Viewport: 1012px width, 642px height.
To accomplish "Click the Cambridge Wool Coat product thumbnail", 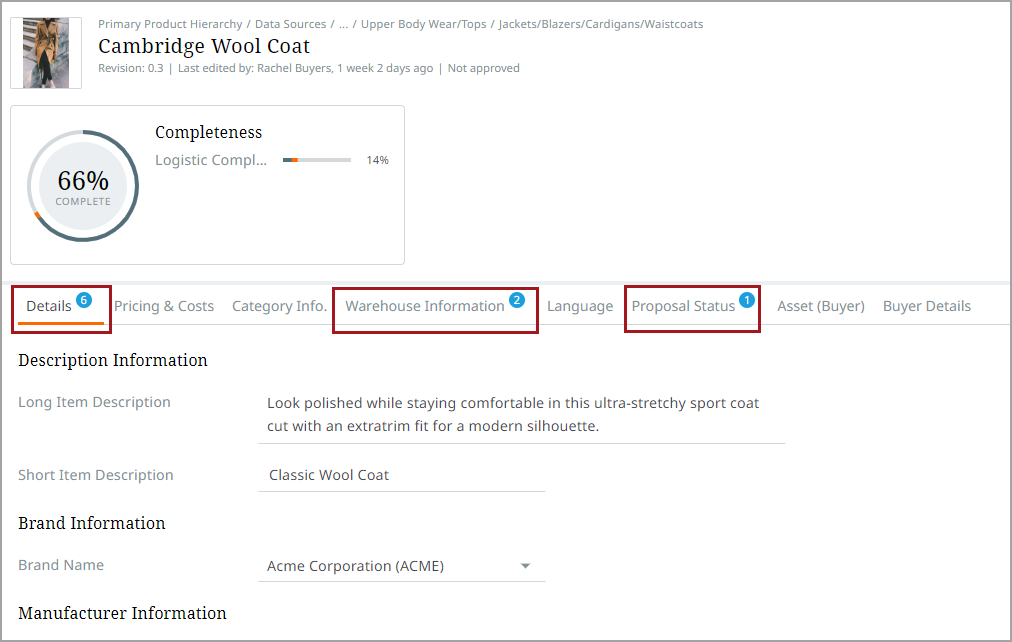I will tap(46, 53).
